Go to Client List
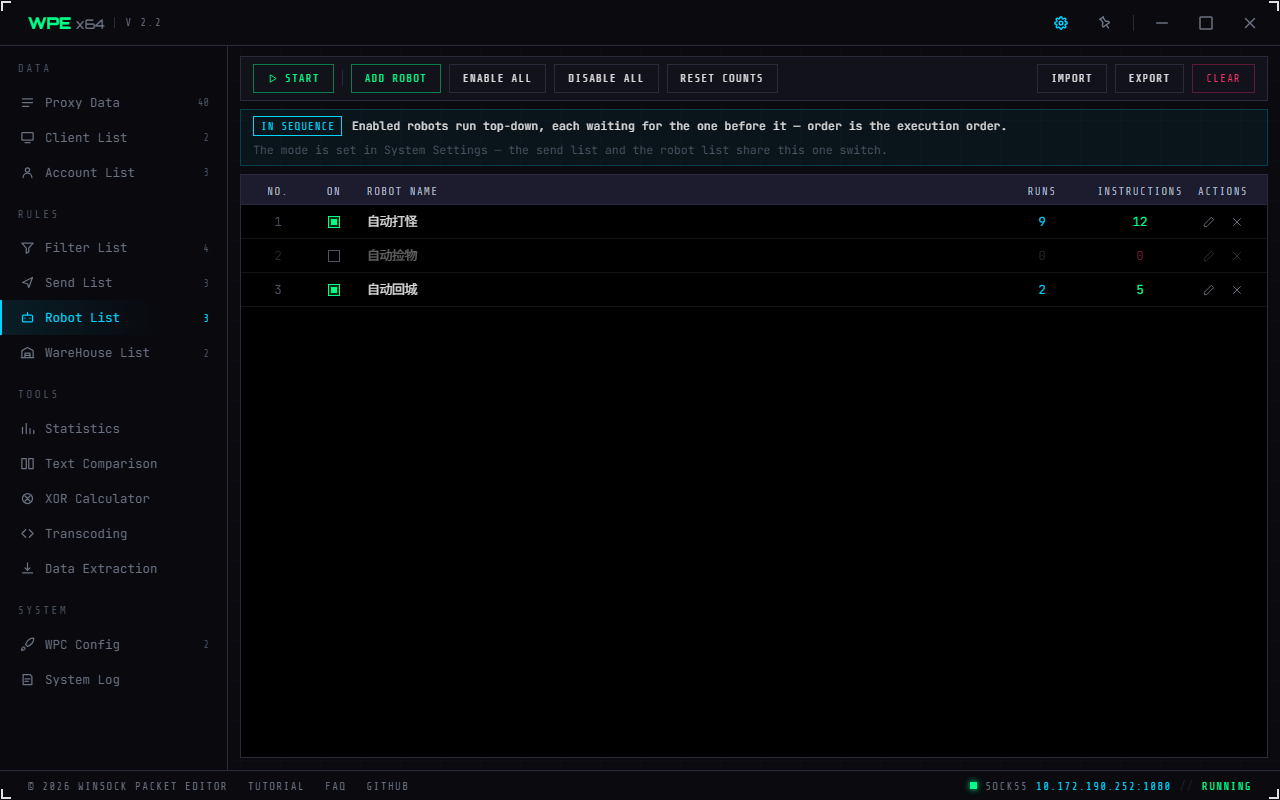Image resolution: width=1280 pixels, height=800 pixels. point(114,138)
